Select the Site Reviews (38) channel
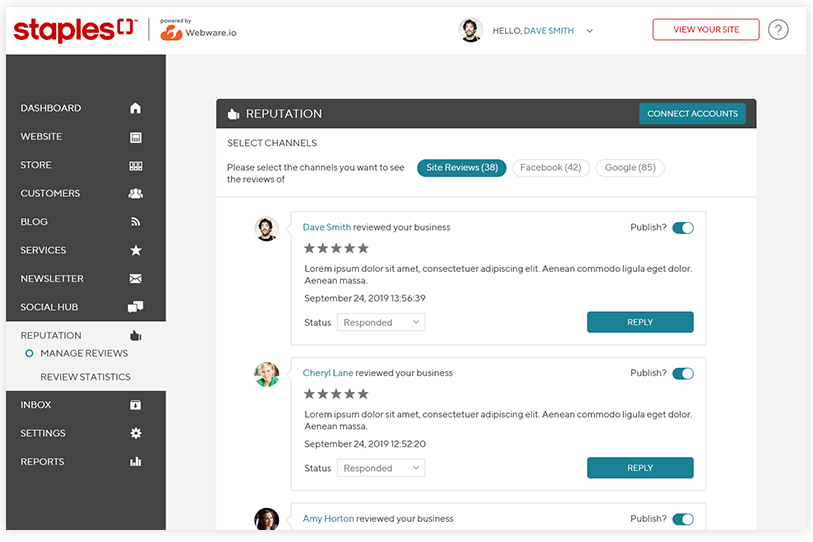 461,168
